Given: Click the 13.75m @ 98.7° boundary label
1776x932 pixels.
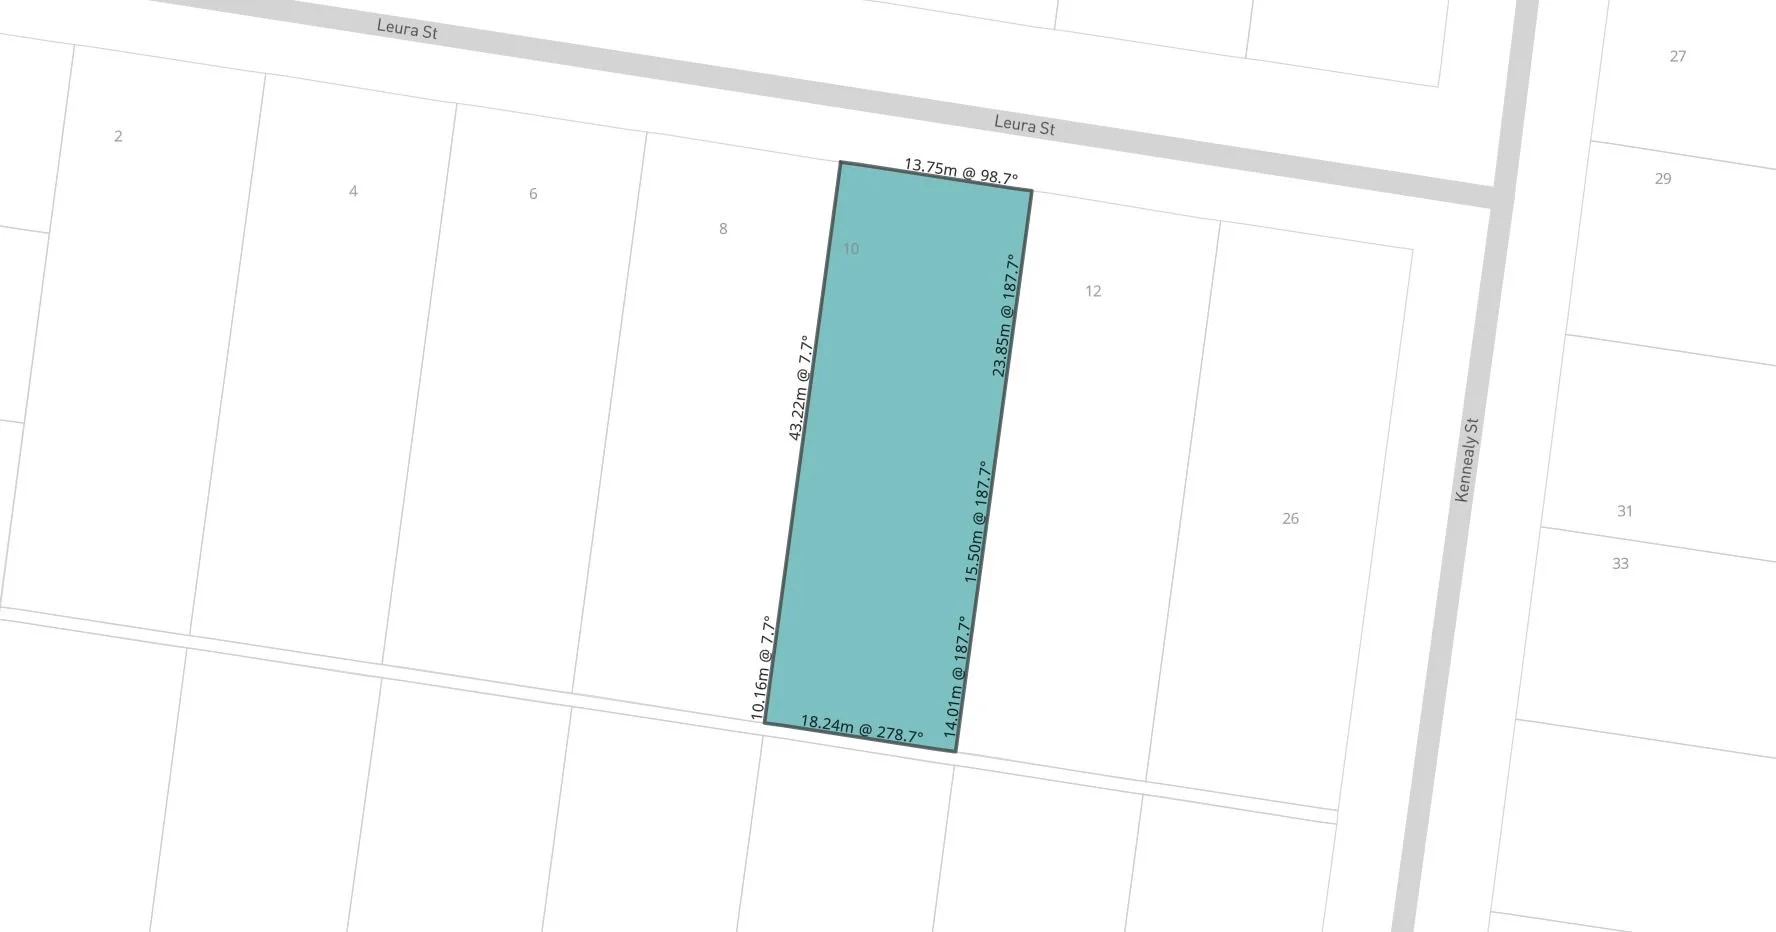Looking at the screenshot, I should pyautogui.click(x=961, y=172).
